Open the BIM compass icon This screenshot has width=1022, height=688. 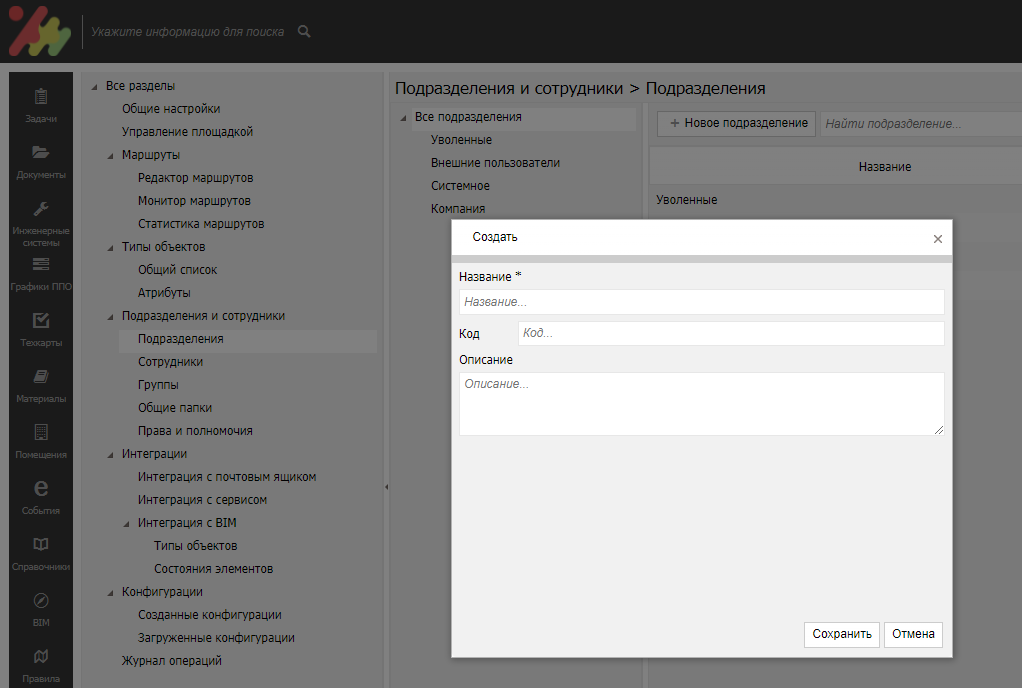pyautogui.click(x=40, y=600)
